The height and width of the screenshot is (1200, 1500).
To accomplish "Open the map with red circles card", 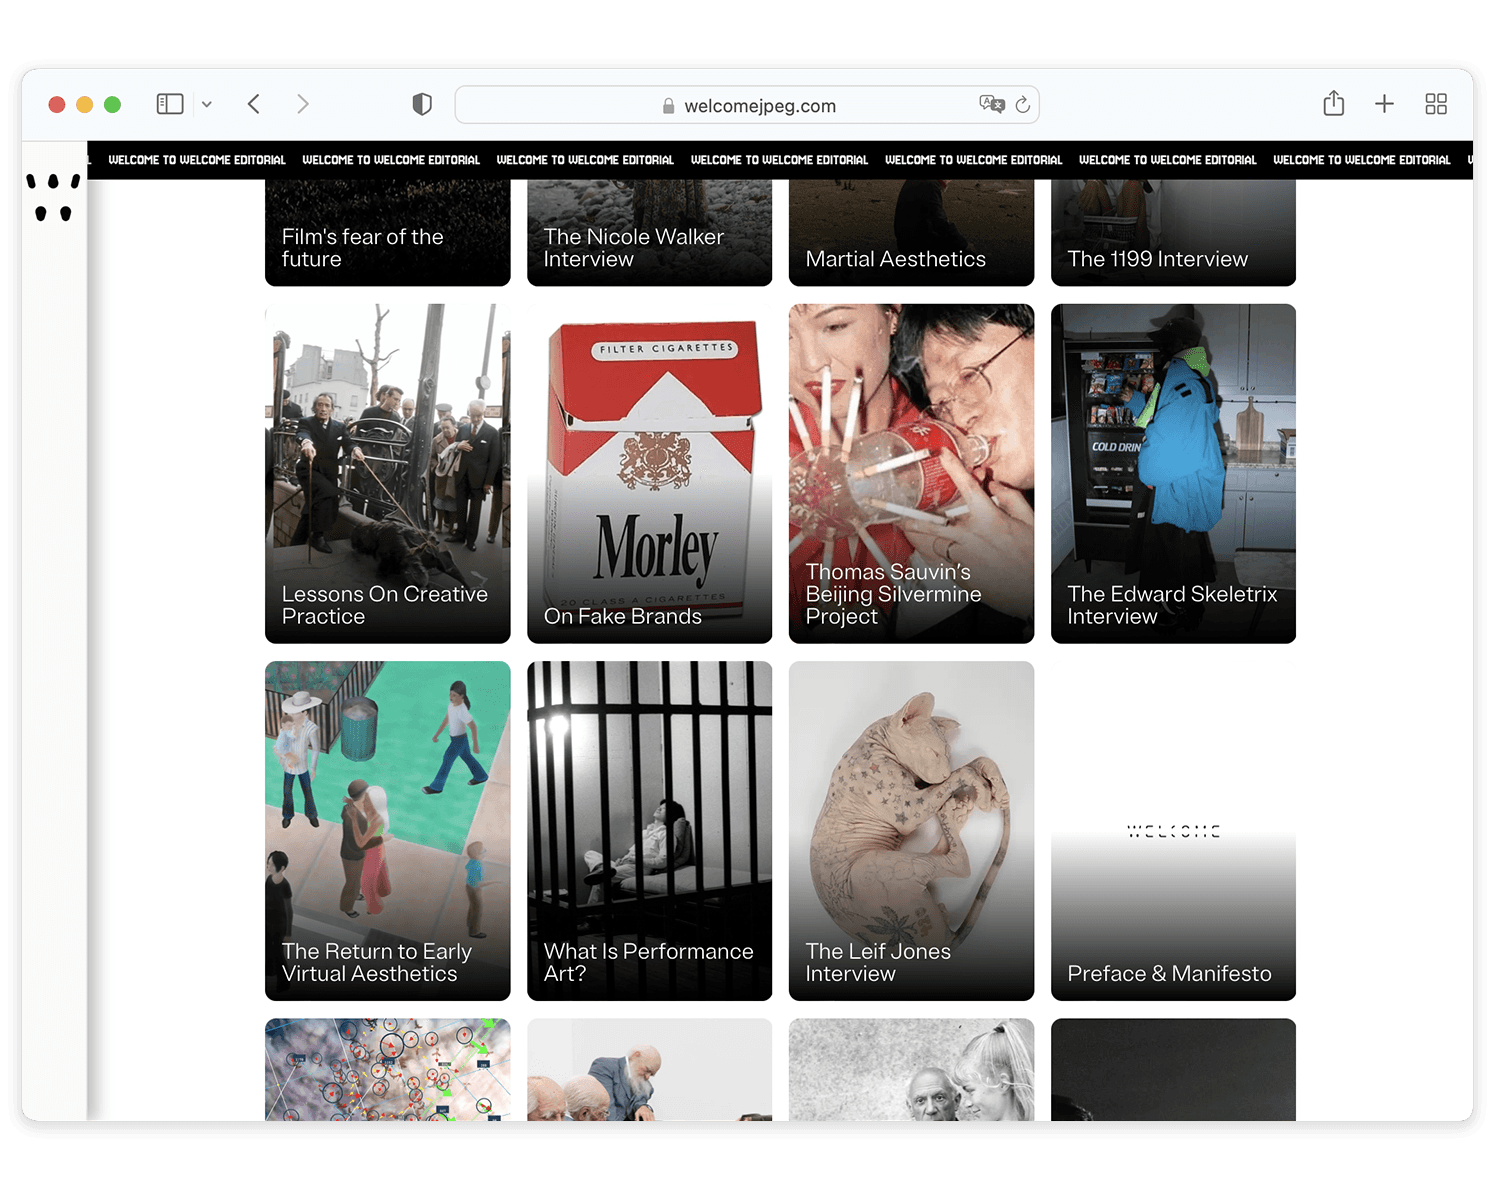I will coord(388,1069).
